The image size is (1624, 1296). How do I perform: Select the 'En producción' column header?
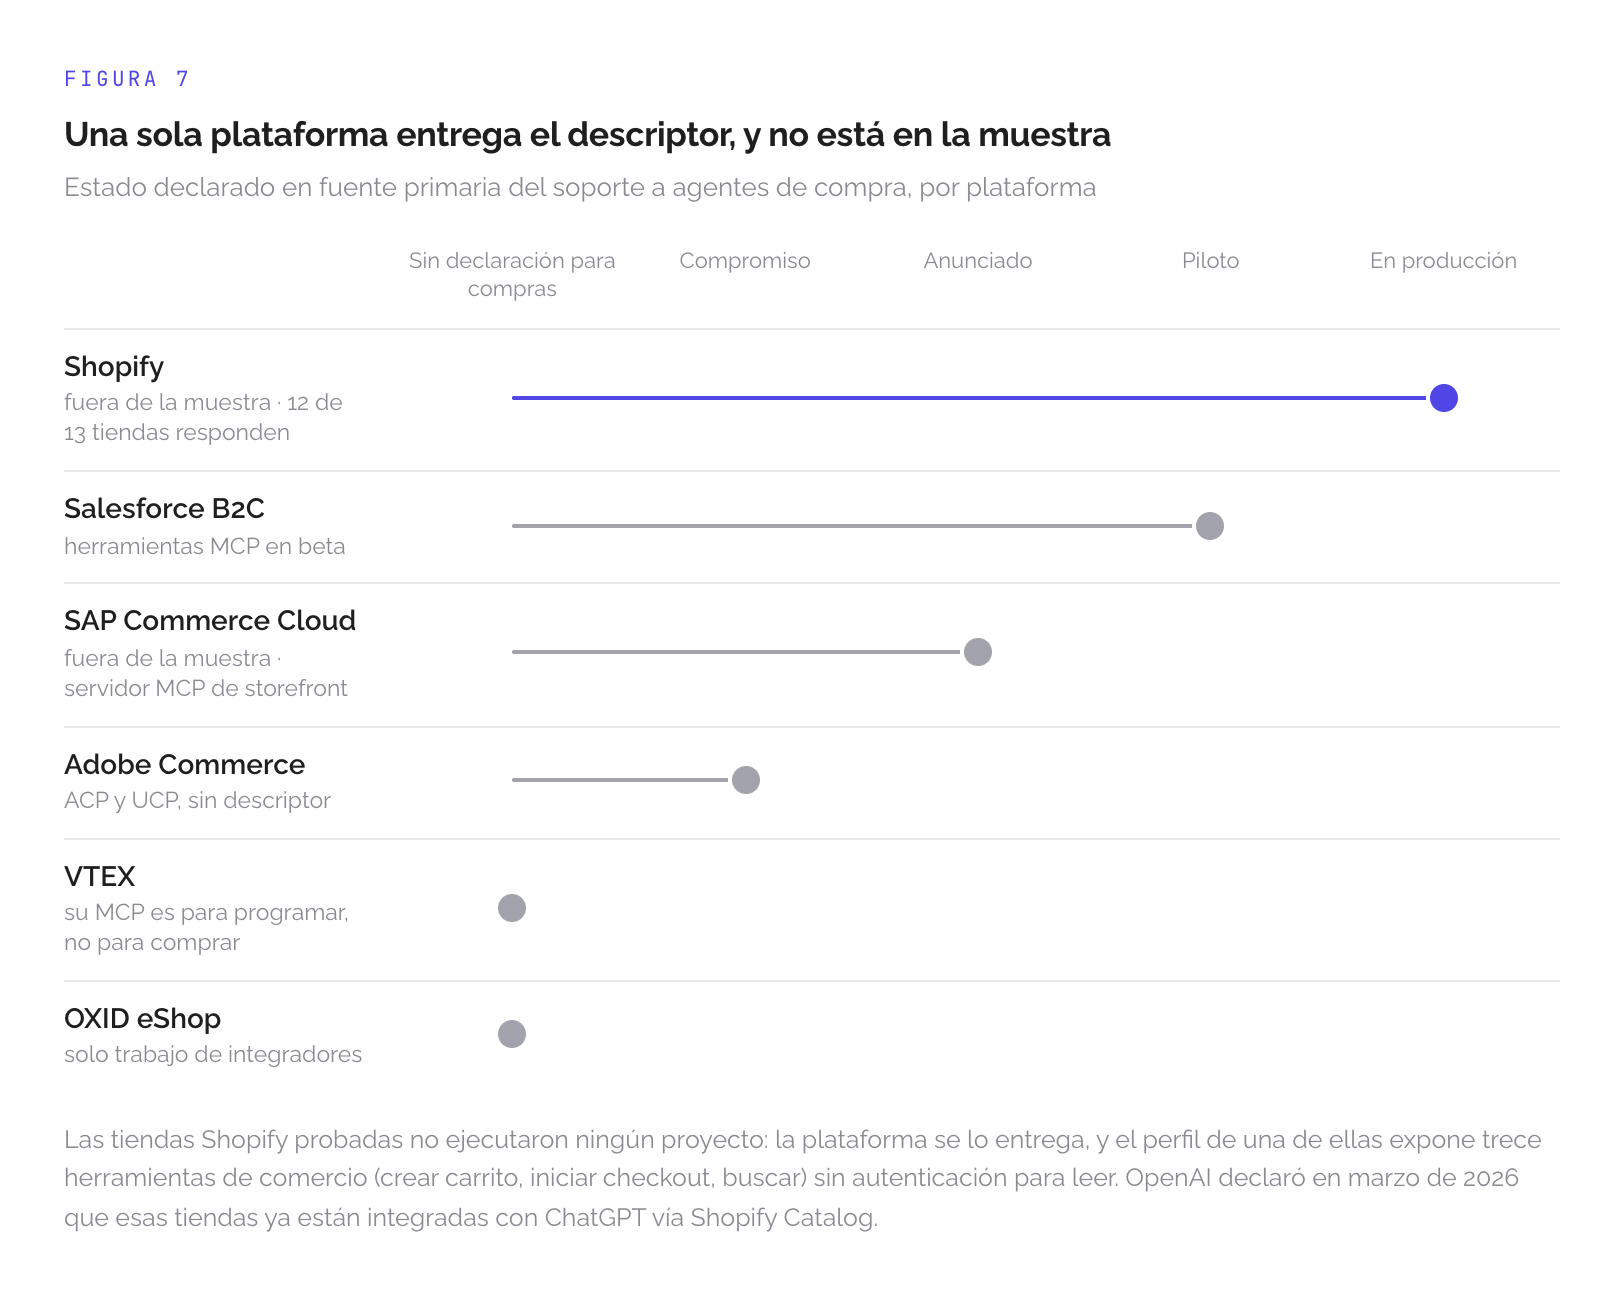pyautogui.click(x=1443, y=261)
